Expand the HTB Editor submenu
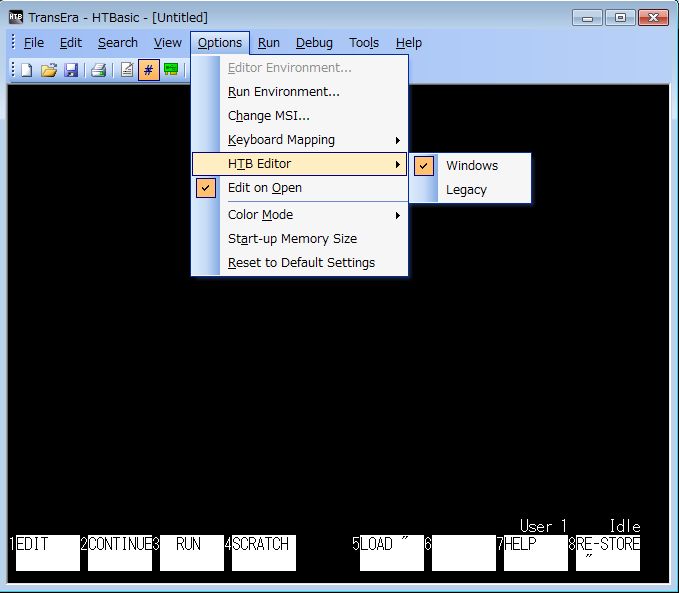The height and width of the screenshot is (593, 679). pyautogui.click(x=300, y=164)
